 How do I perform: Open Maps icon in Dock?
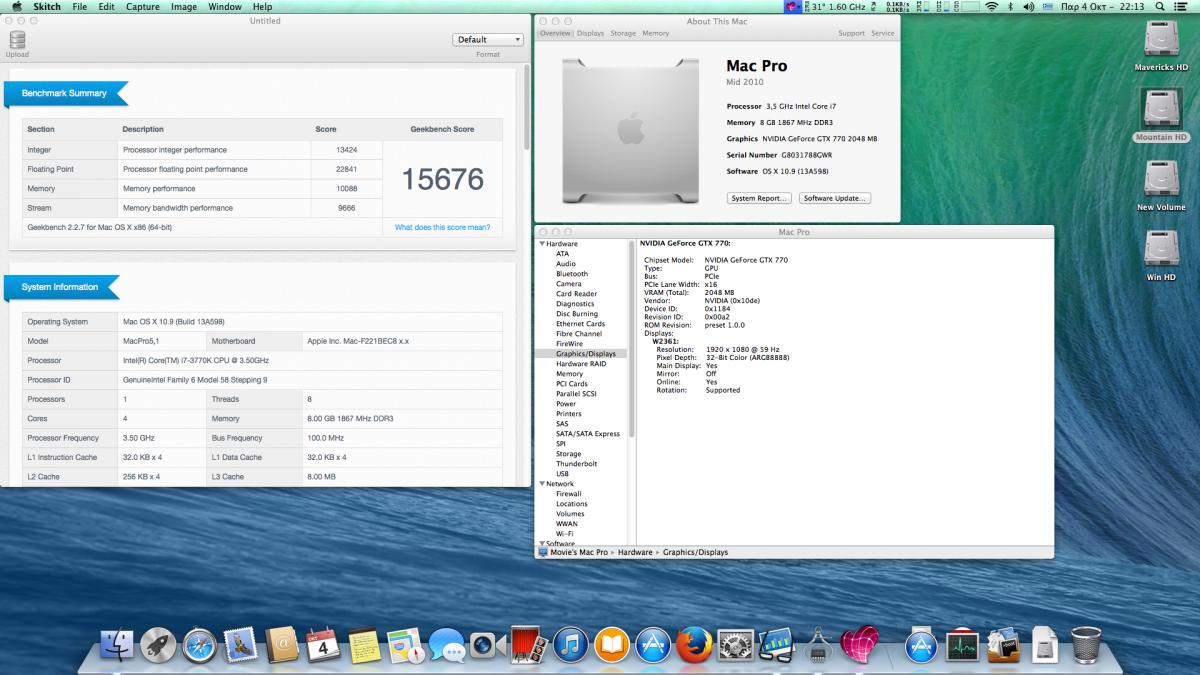(405, 645)
